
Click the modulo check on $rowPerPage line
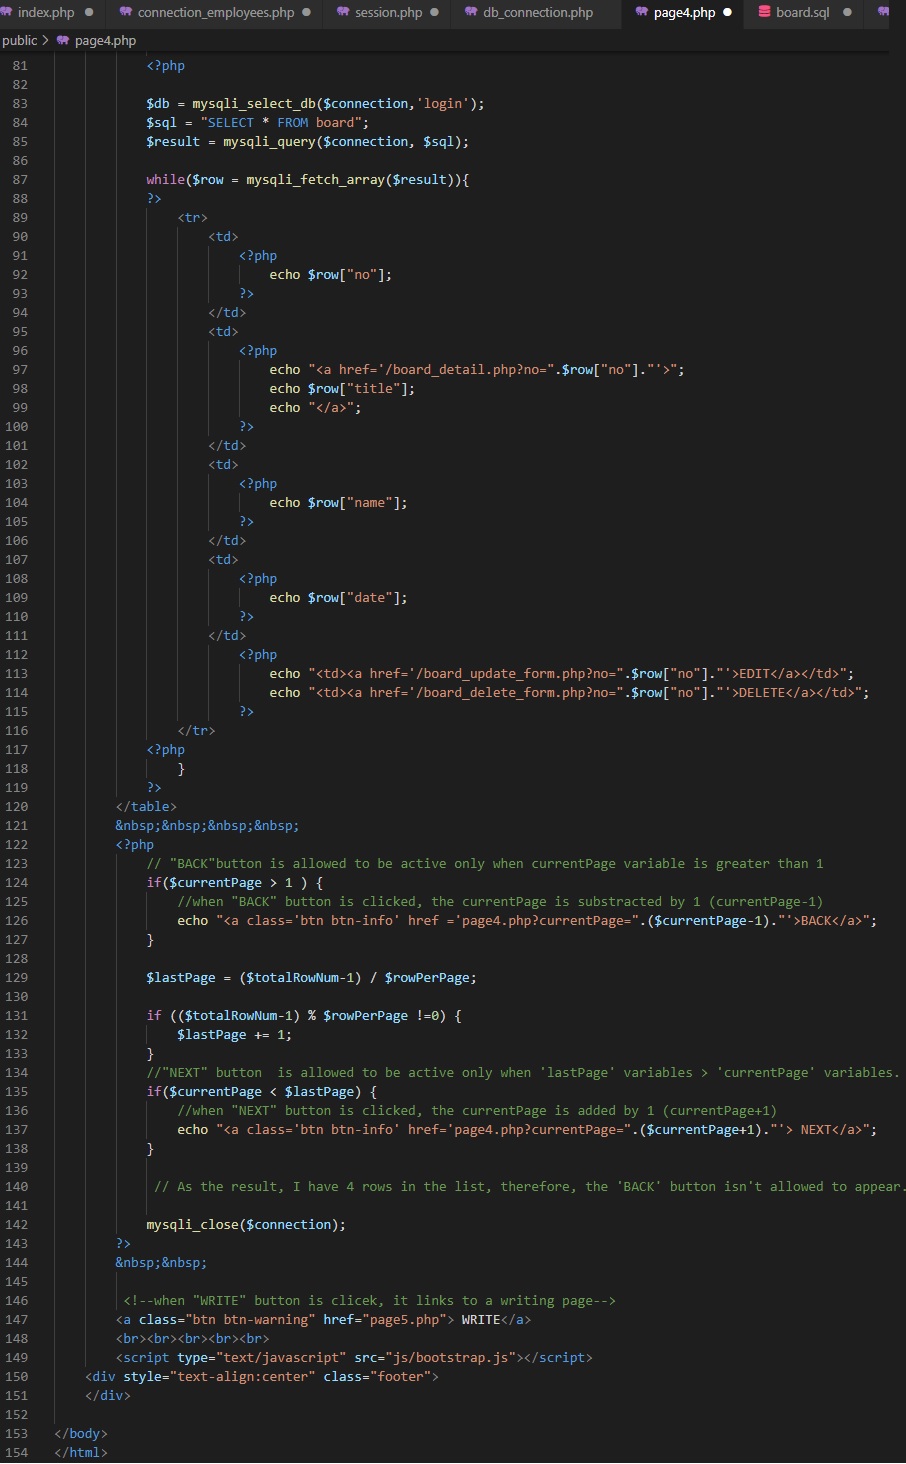coord(304,1016)
